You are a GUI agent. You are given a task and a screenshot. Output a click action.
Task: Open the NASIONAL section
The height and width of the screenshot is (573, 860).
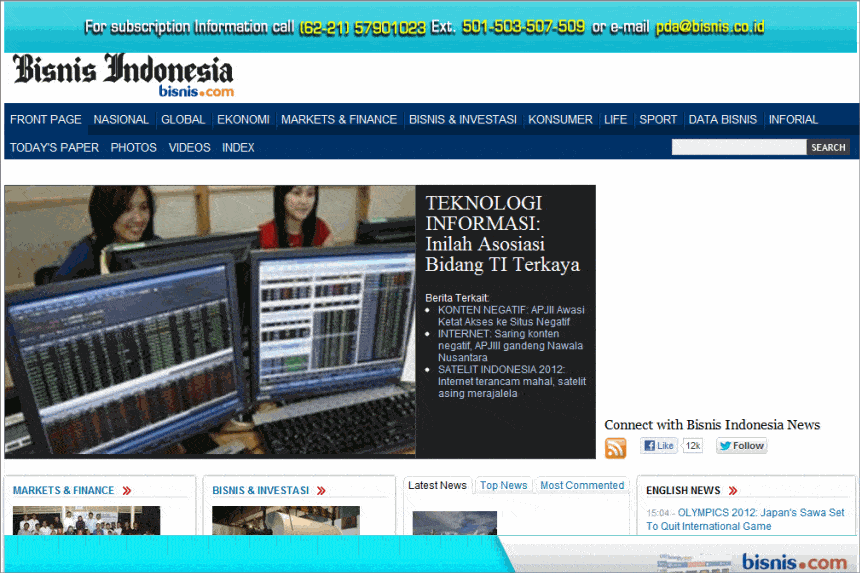[x=121, y=120]
